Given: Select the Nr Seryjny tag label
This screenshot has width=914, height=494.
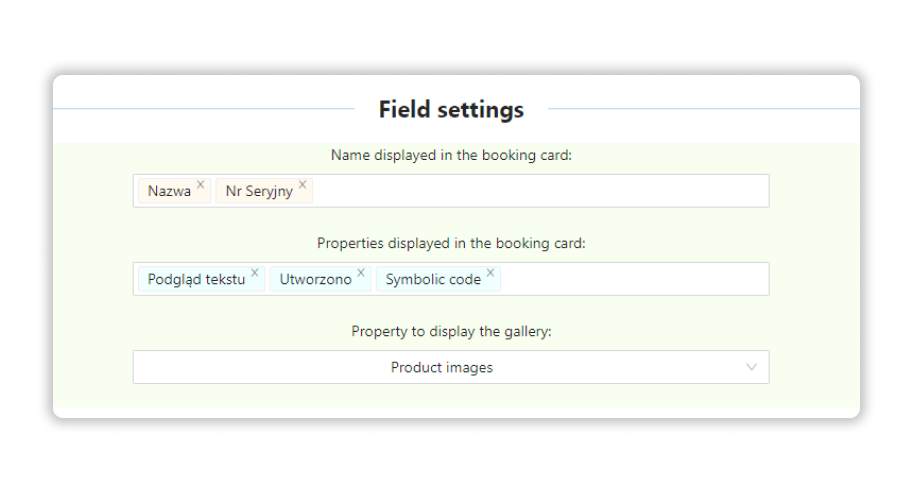Looking at the screenshot, I should tap(259, 191).
